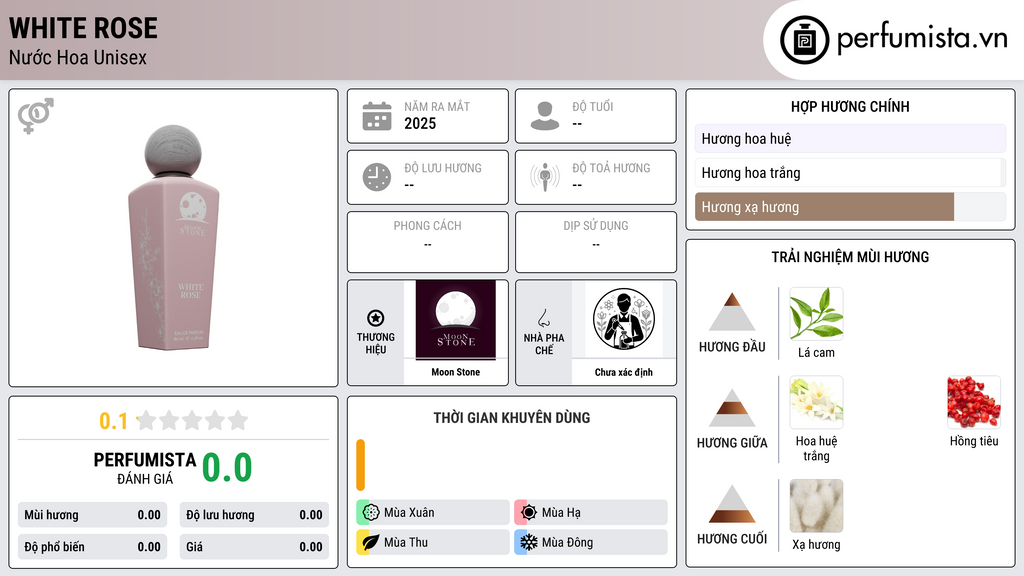Click the Giá score row
Screen dimensions: 1024x576
click(254, 547)
